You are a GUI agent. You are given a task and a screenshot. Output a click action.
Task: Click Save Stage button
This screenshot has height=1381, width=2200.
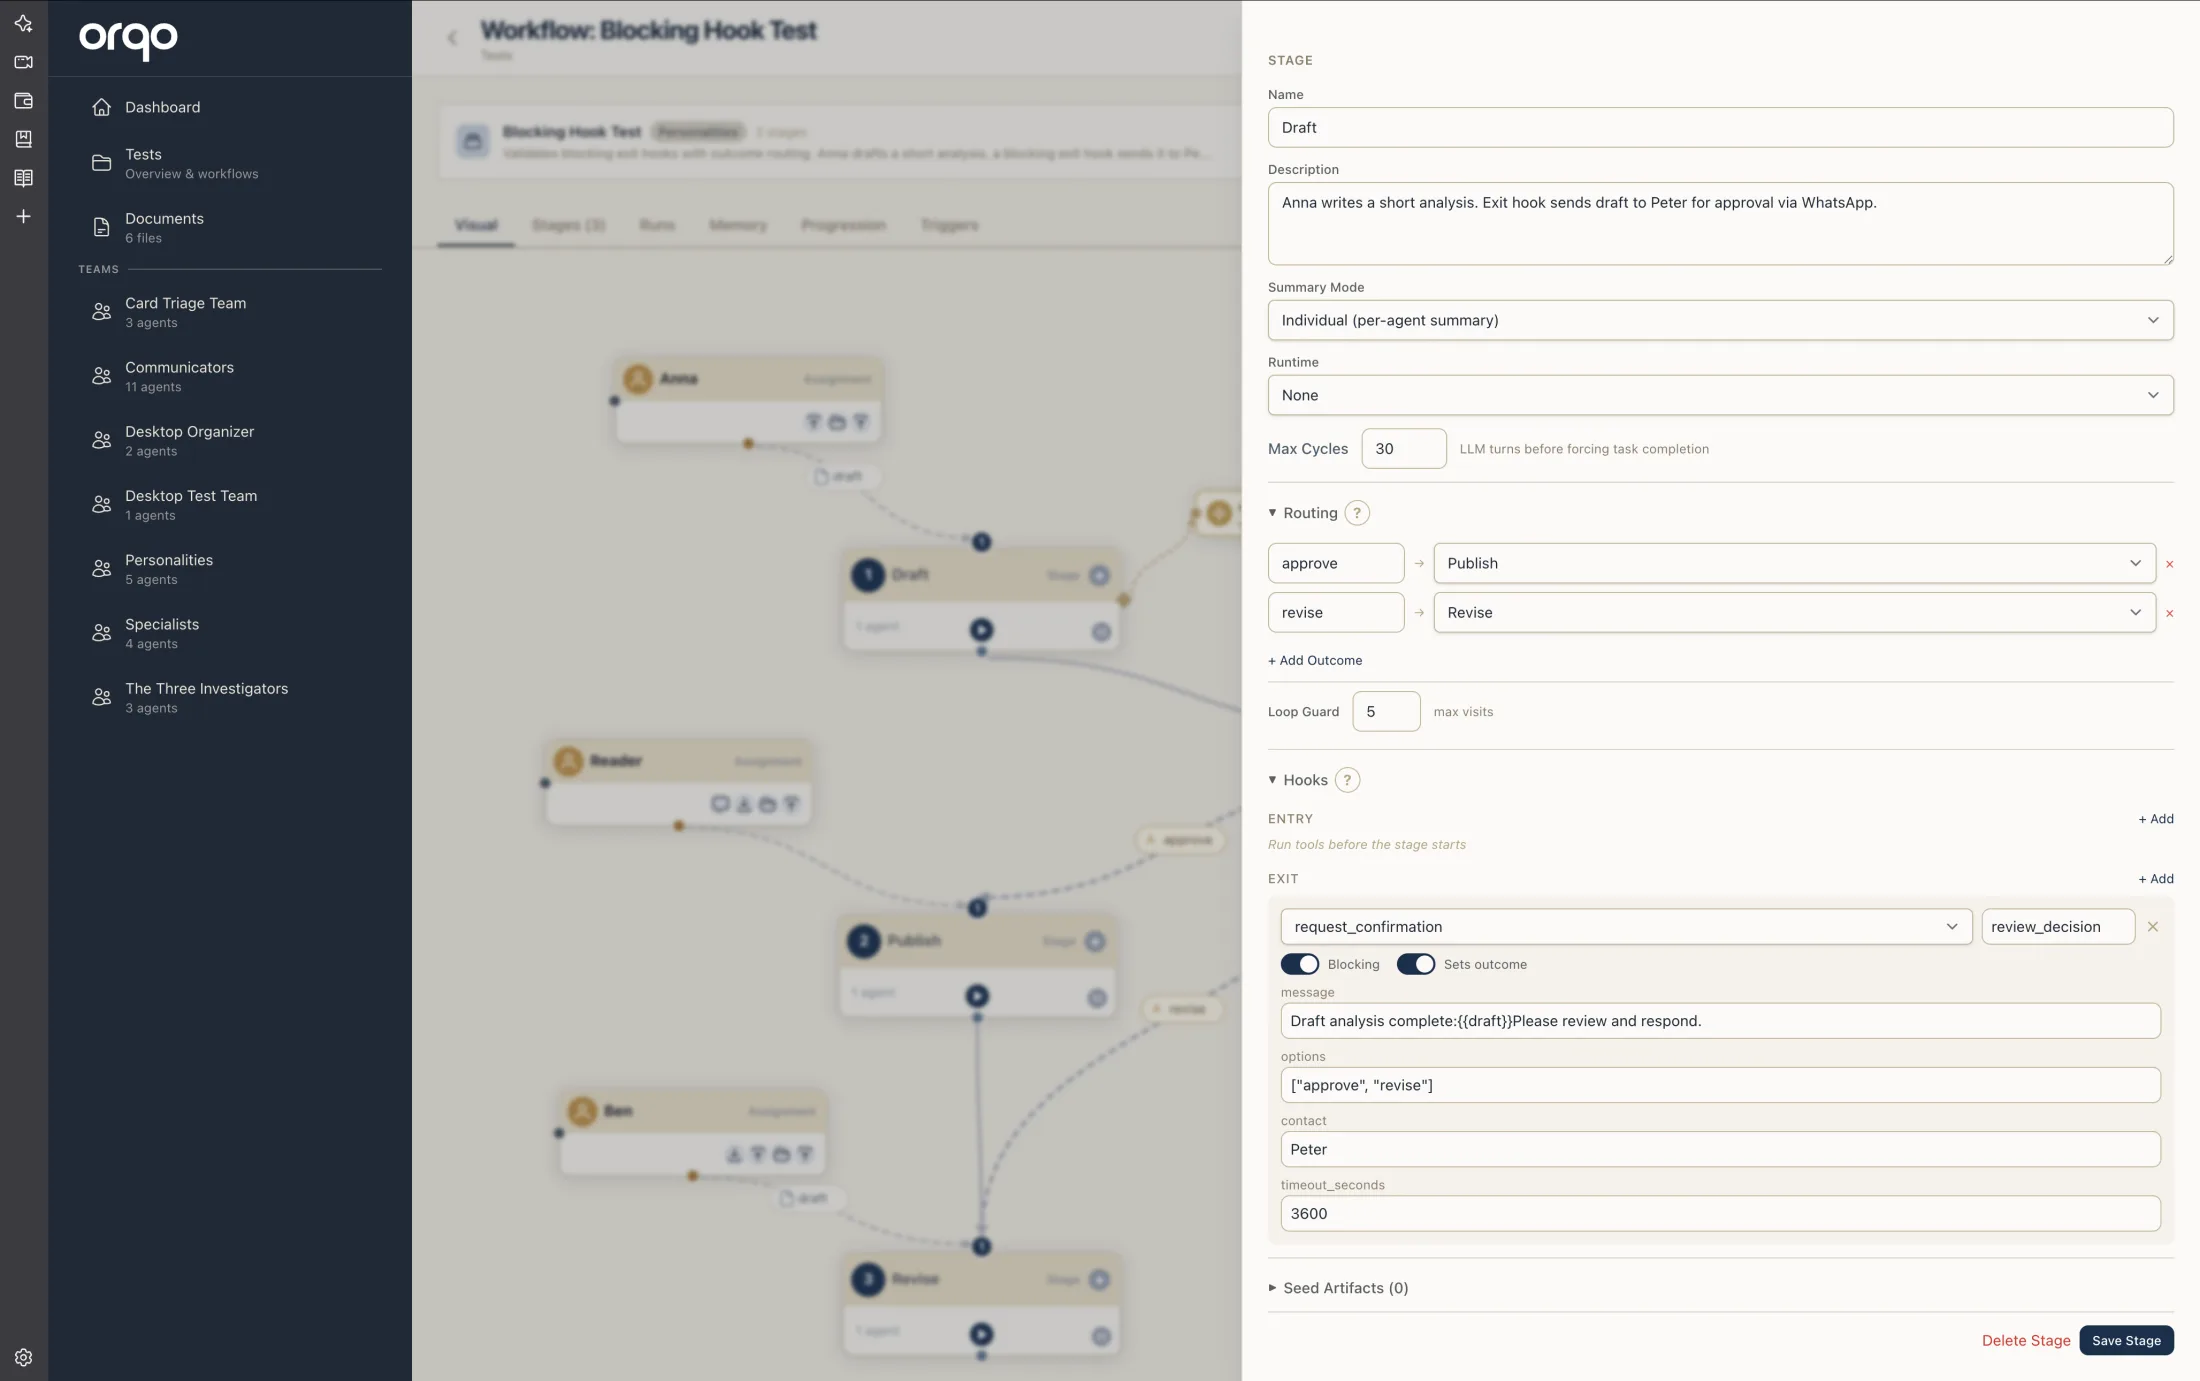point(2126,1340)
